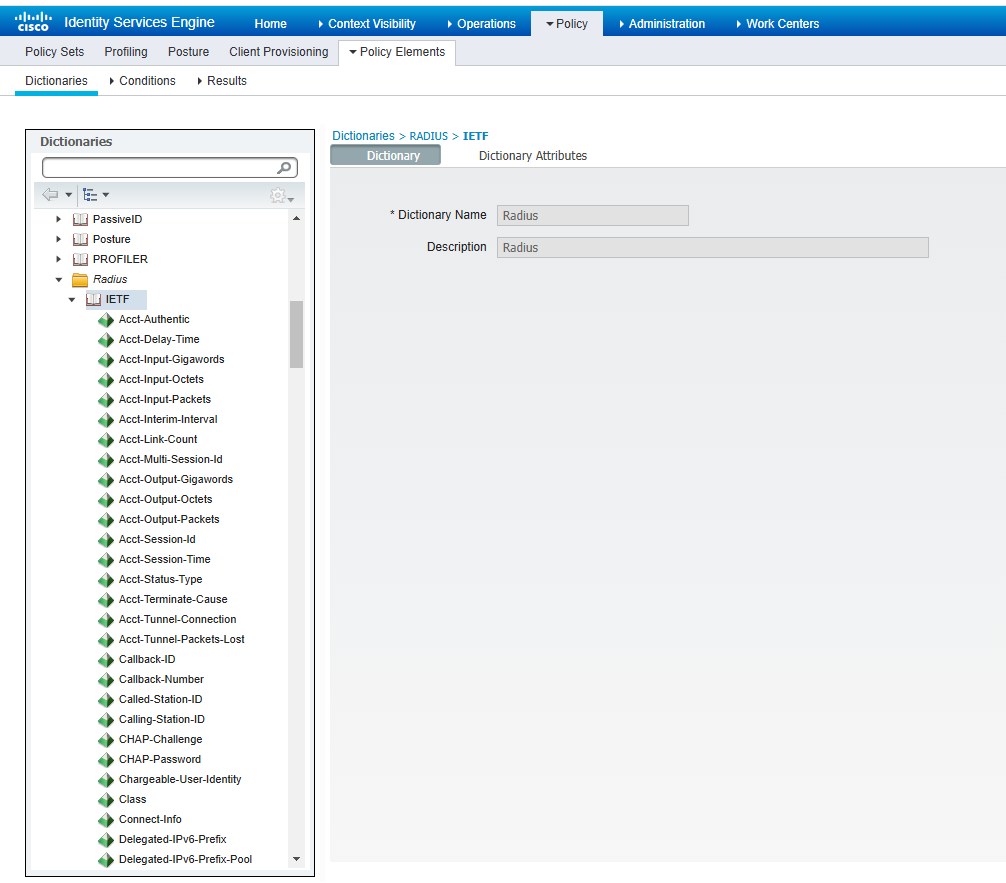Select the Calling-Station-ID attribute
The height and width of the screenshot is (883, 1006).
161,719
